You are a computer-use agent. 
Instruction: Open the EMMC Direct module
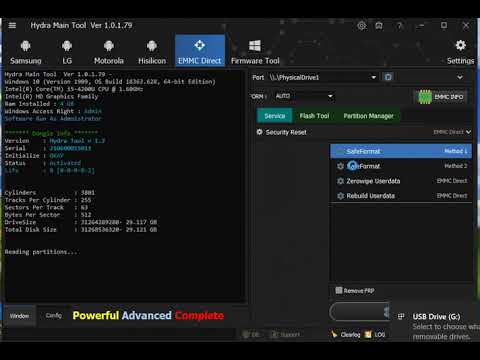pyautogui.click(x=200, y=51)
